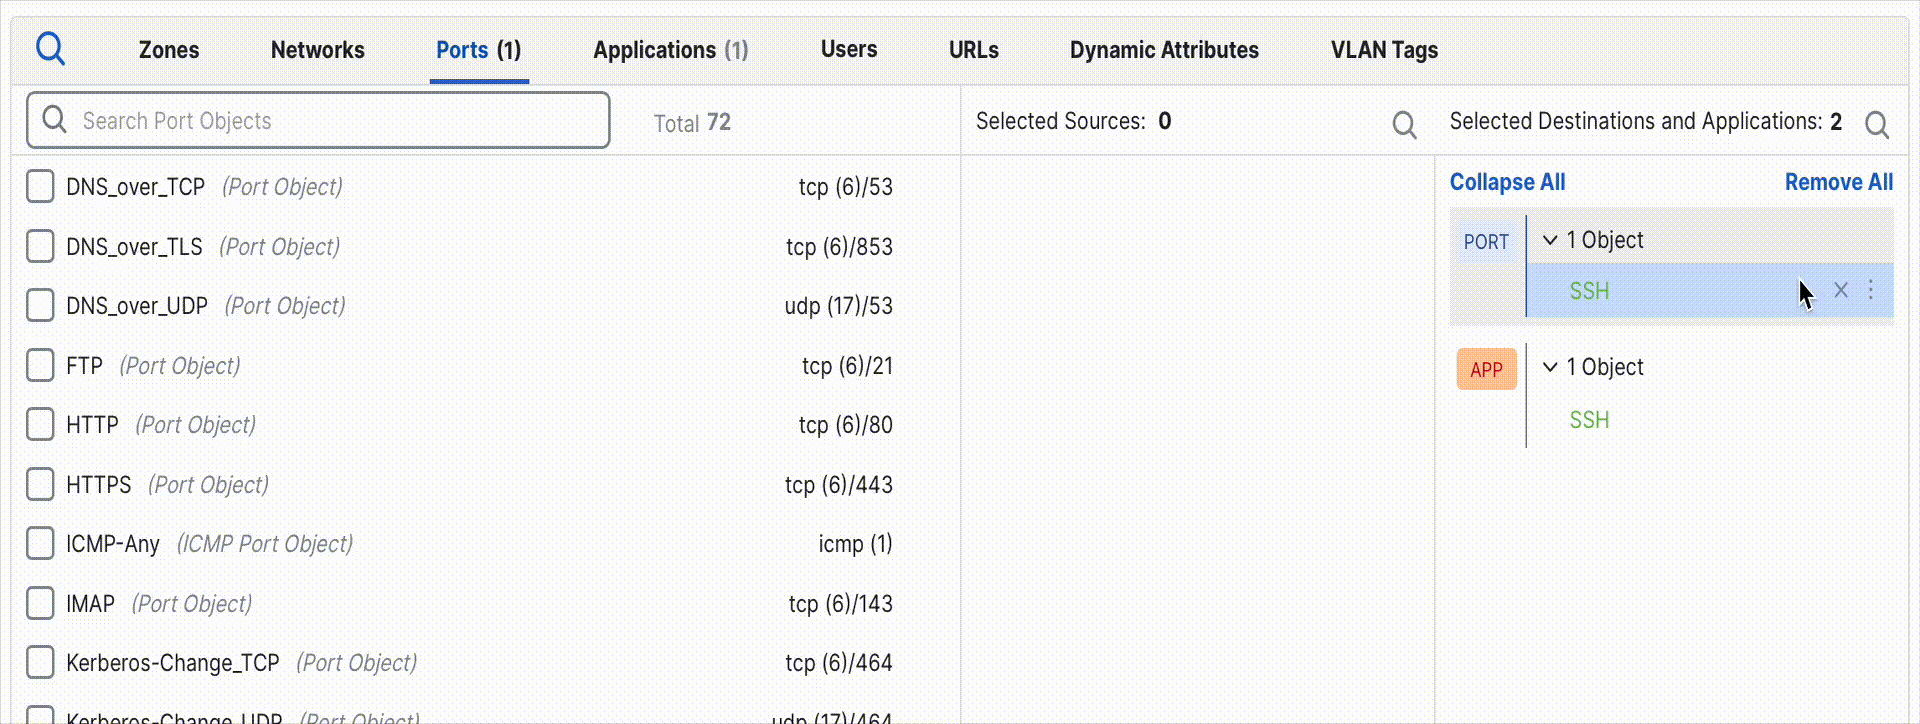Check the ICMP-Any checkbox
Screen dimensions: 1920x724
40,543
